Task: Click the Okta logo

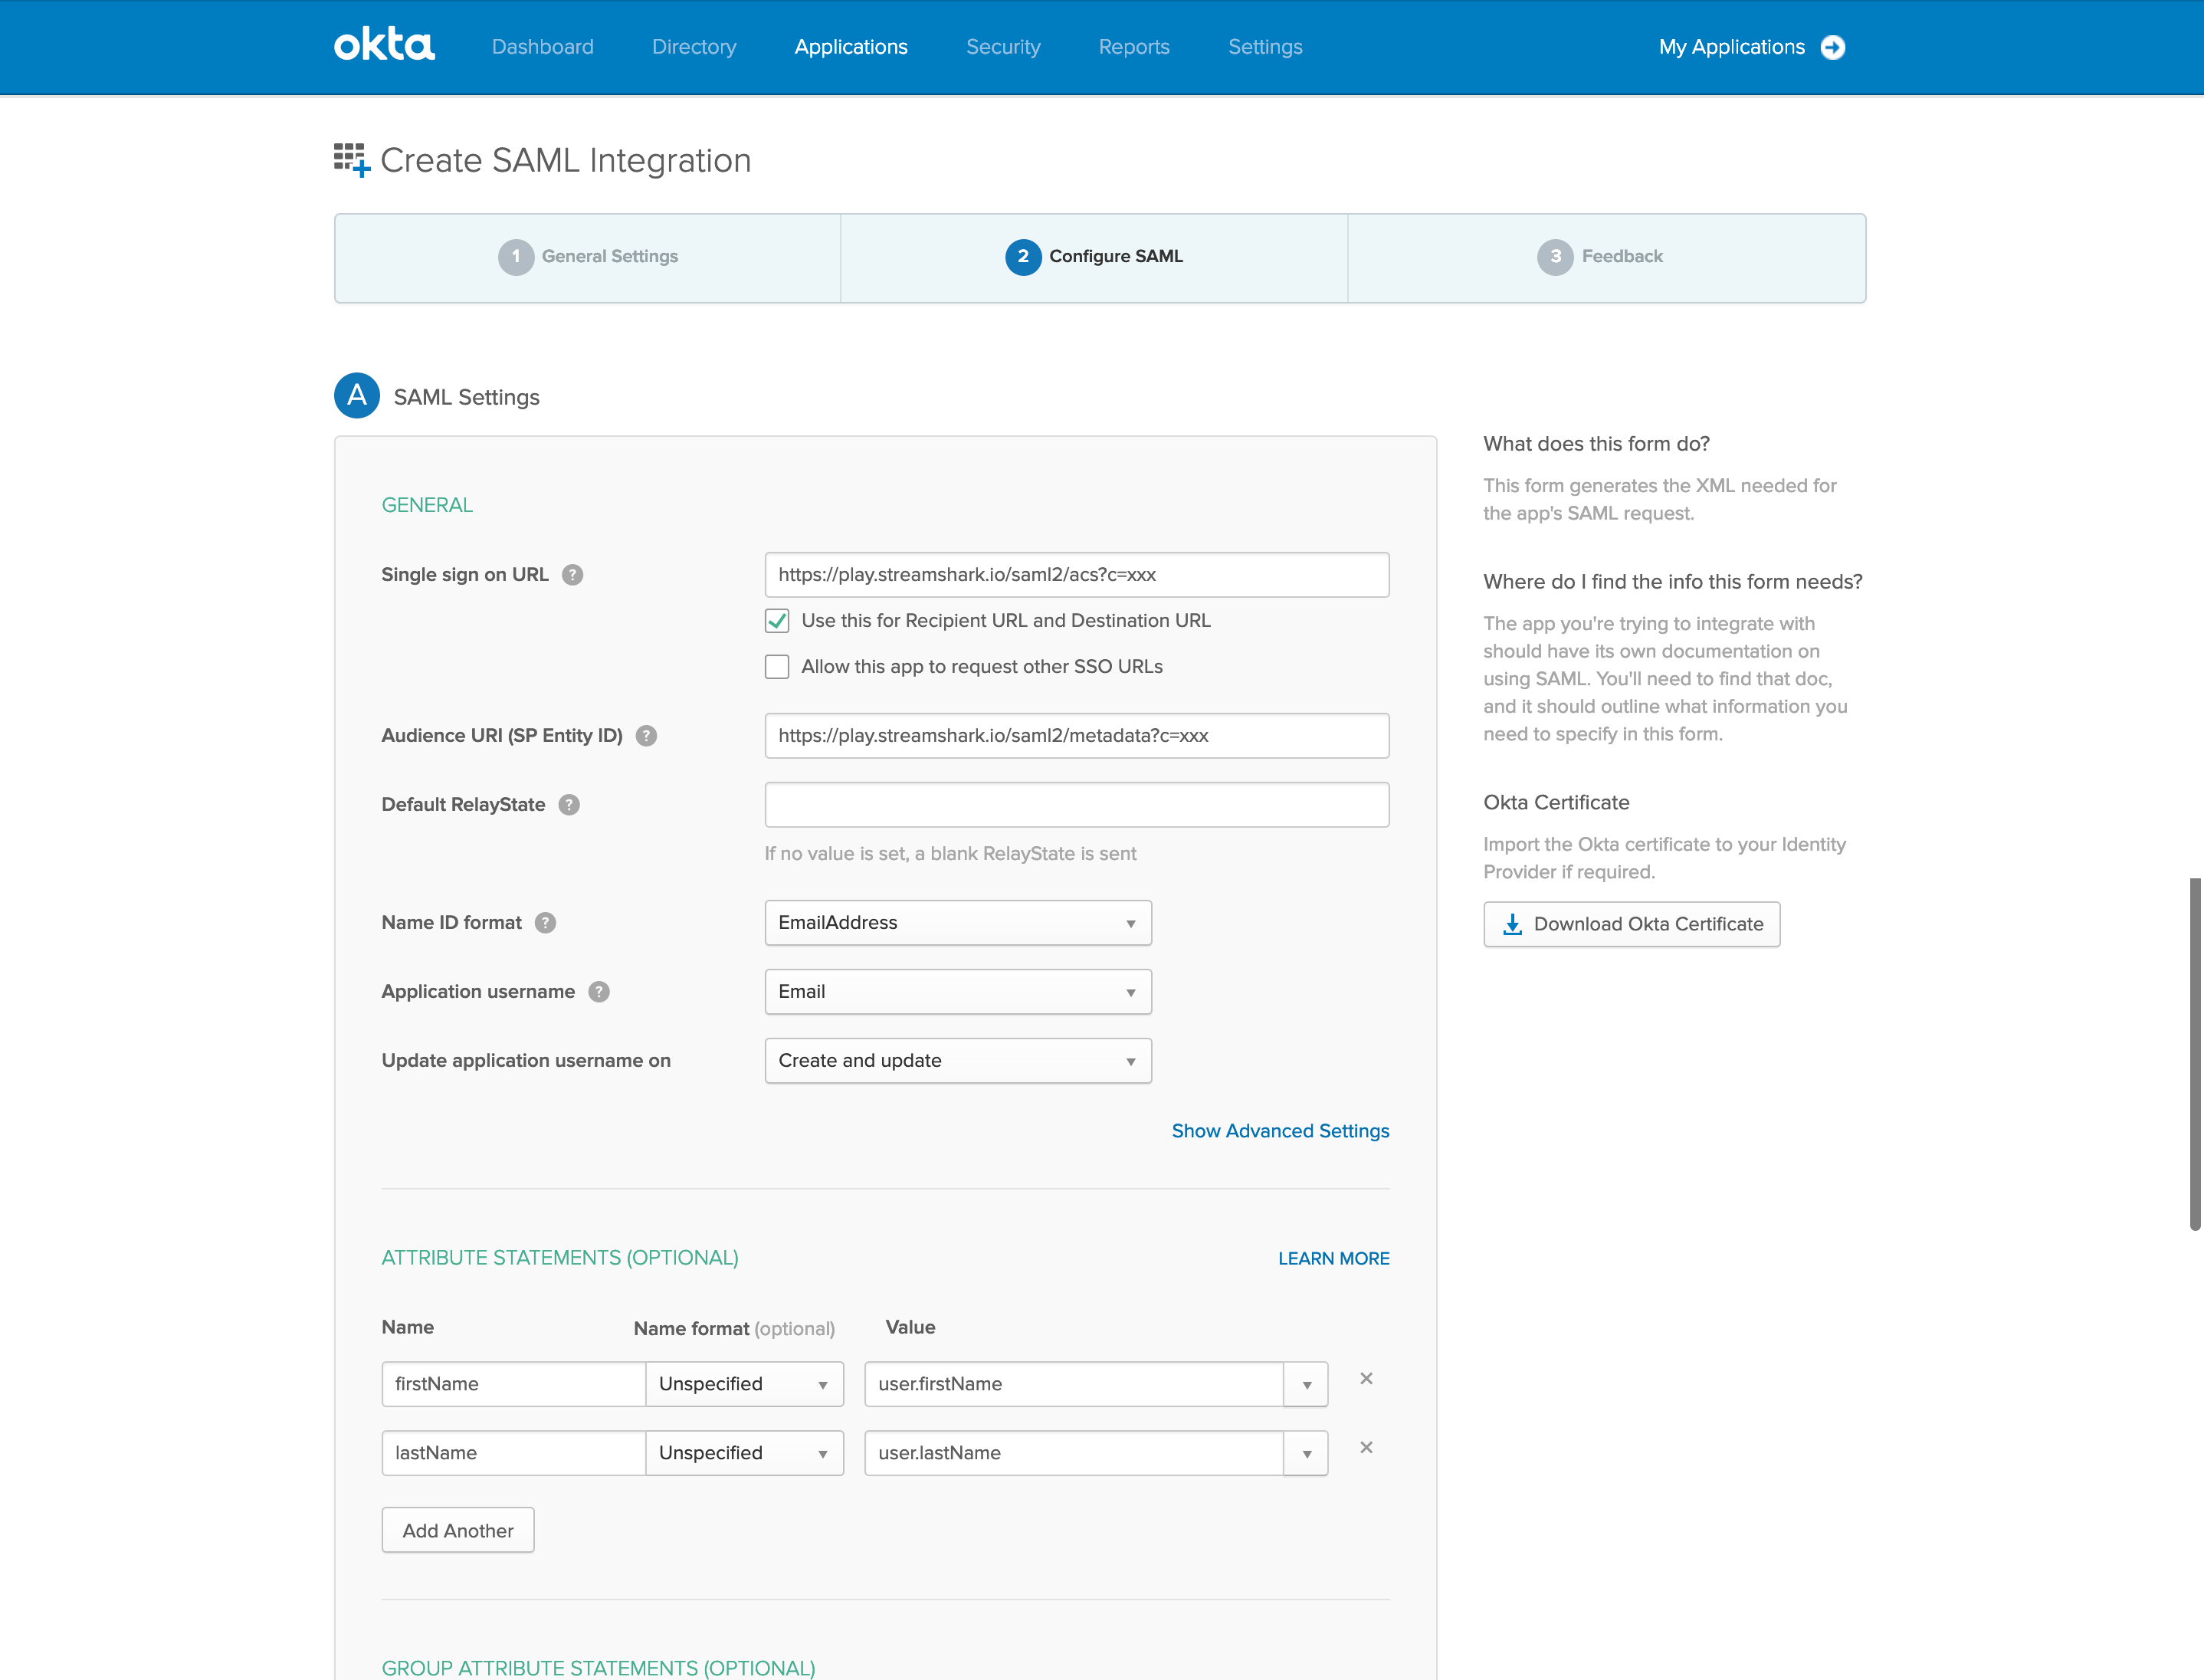Action: click(384, 45)
